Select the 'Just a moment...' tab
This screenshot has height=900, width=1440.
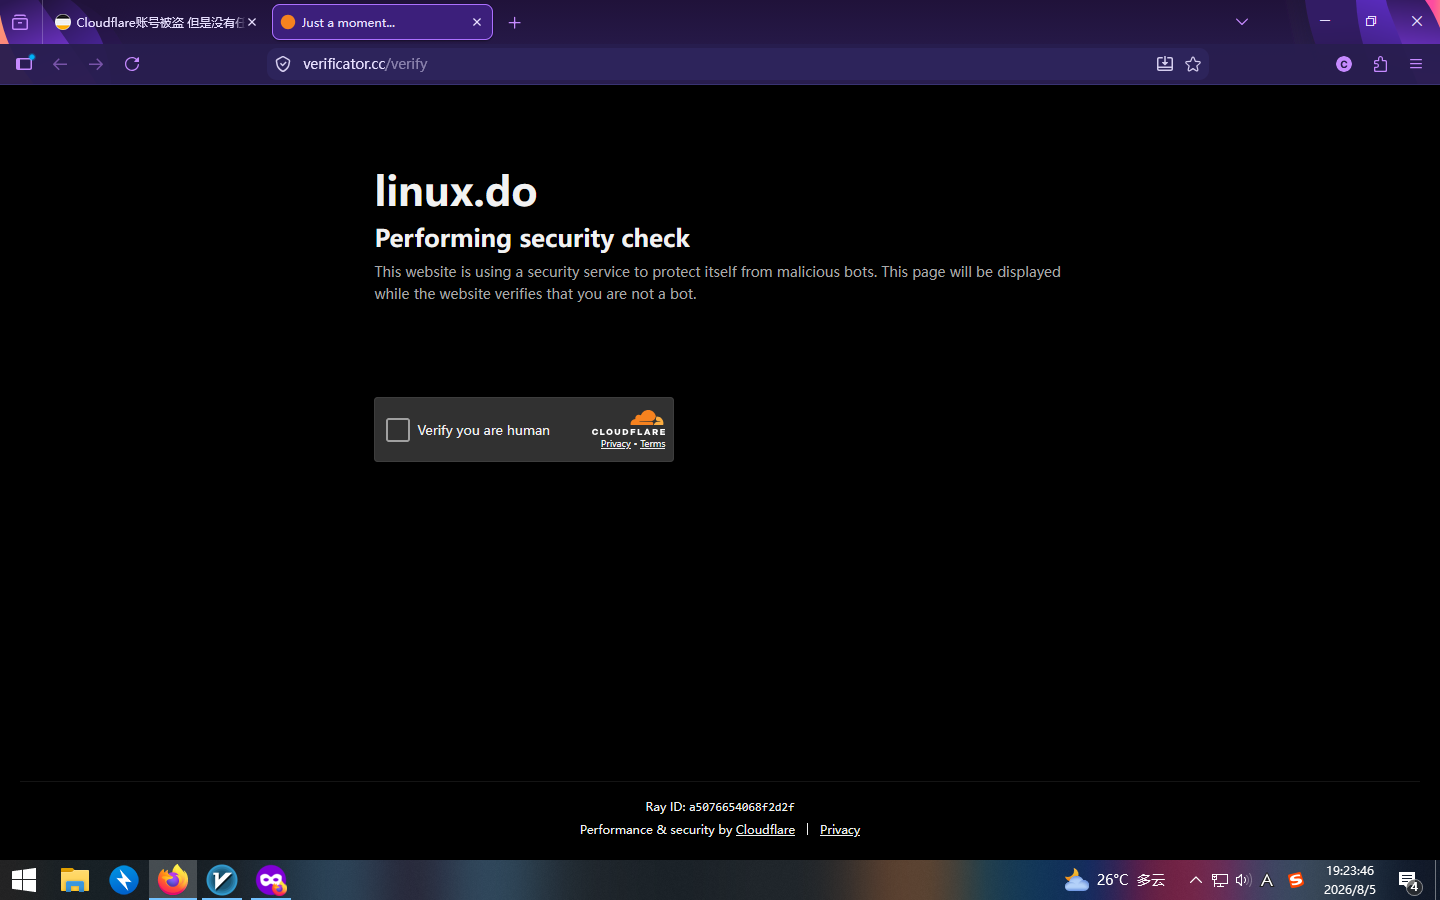(x=382, y=22)
